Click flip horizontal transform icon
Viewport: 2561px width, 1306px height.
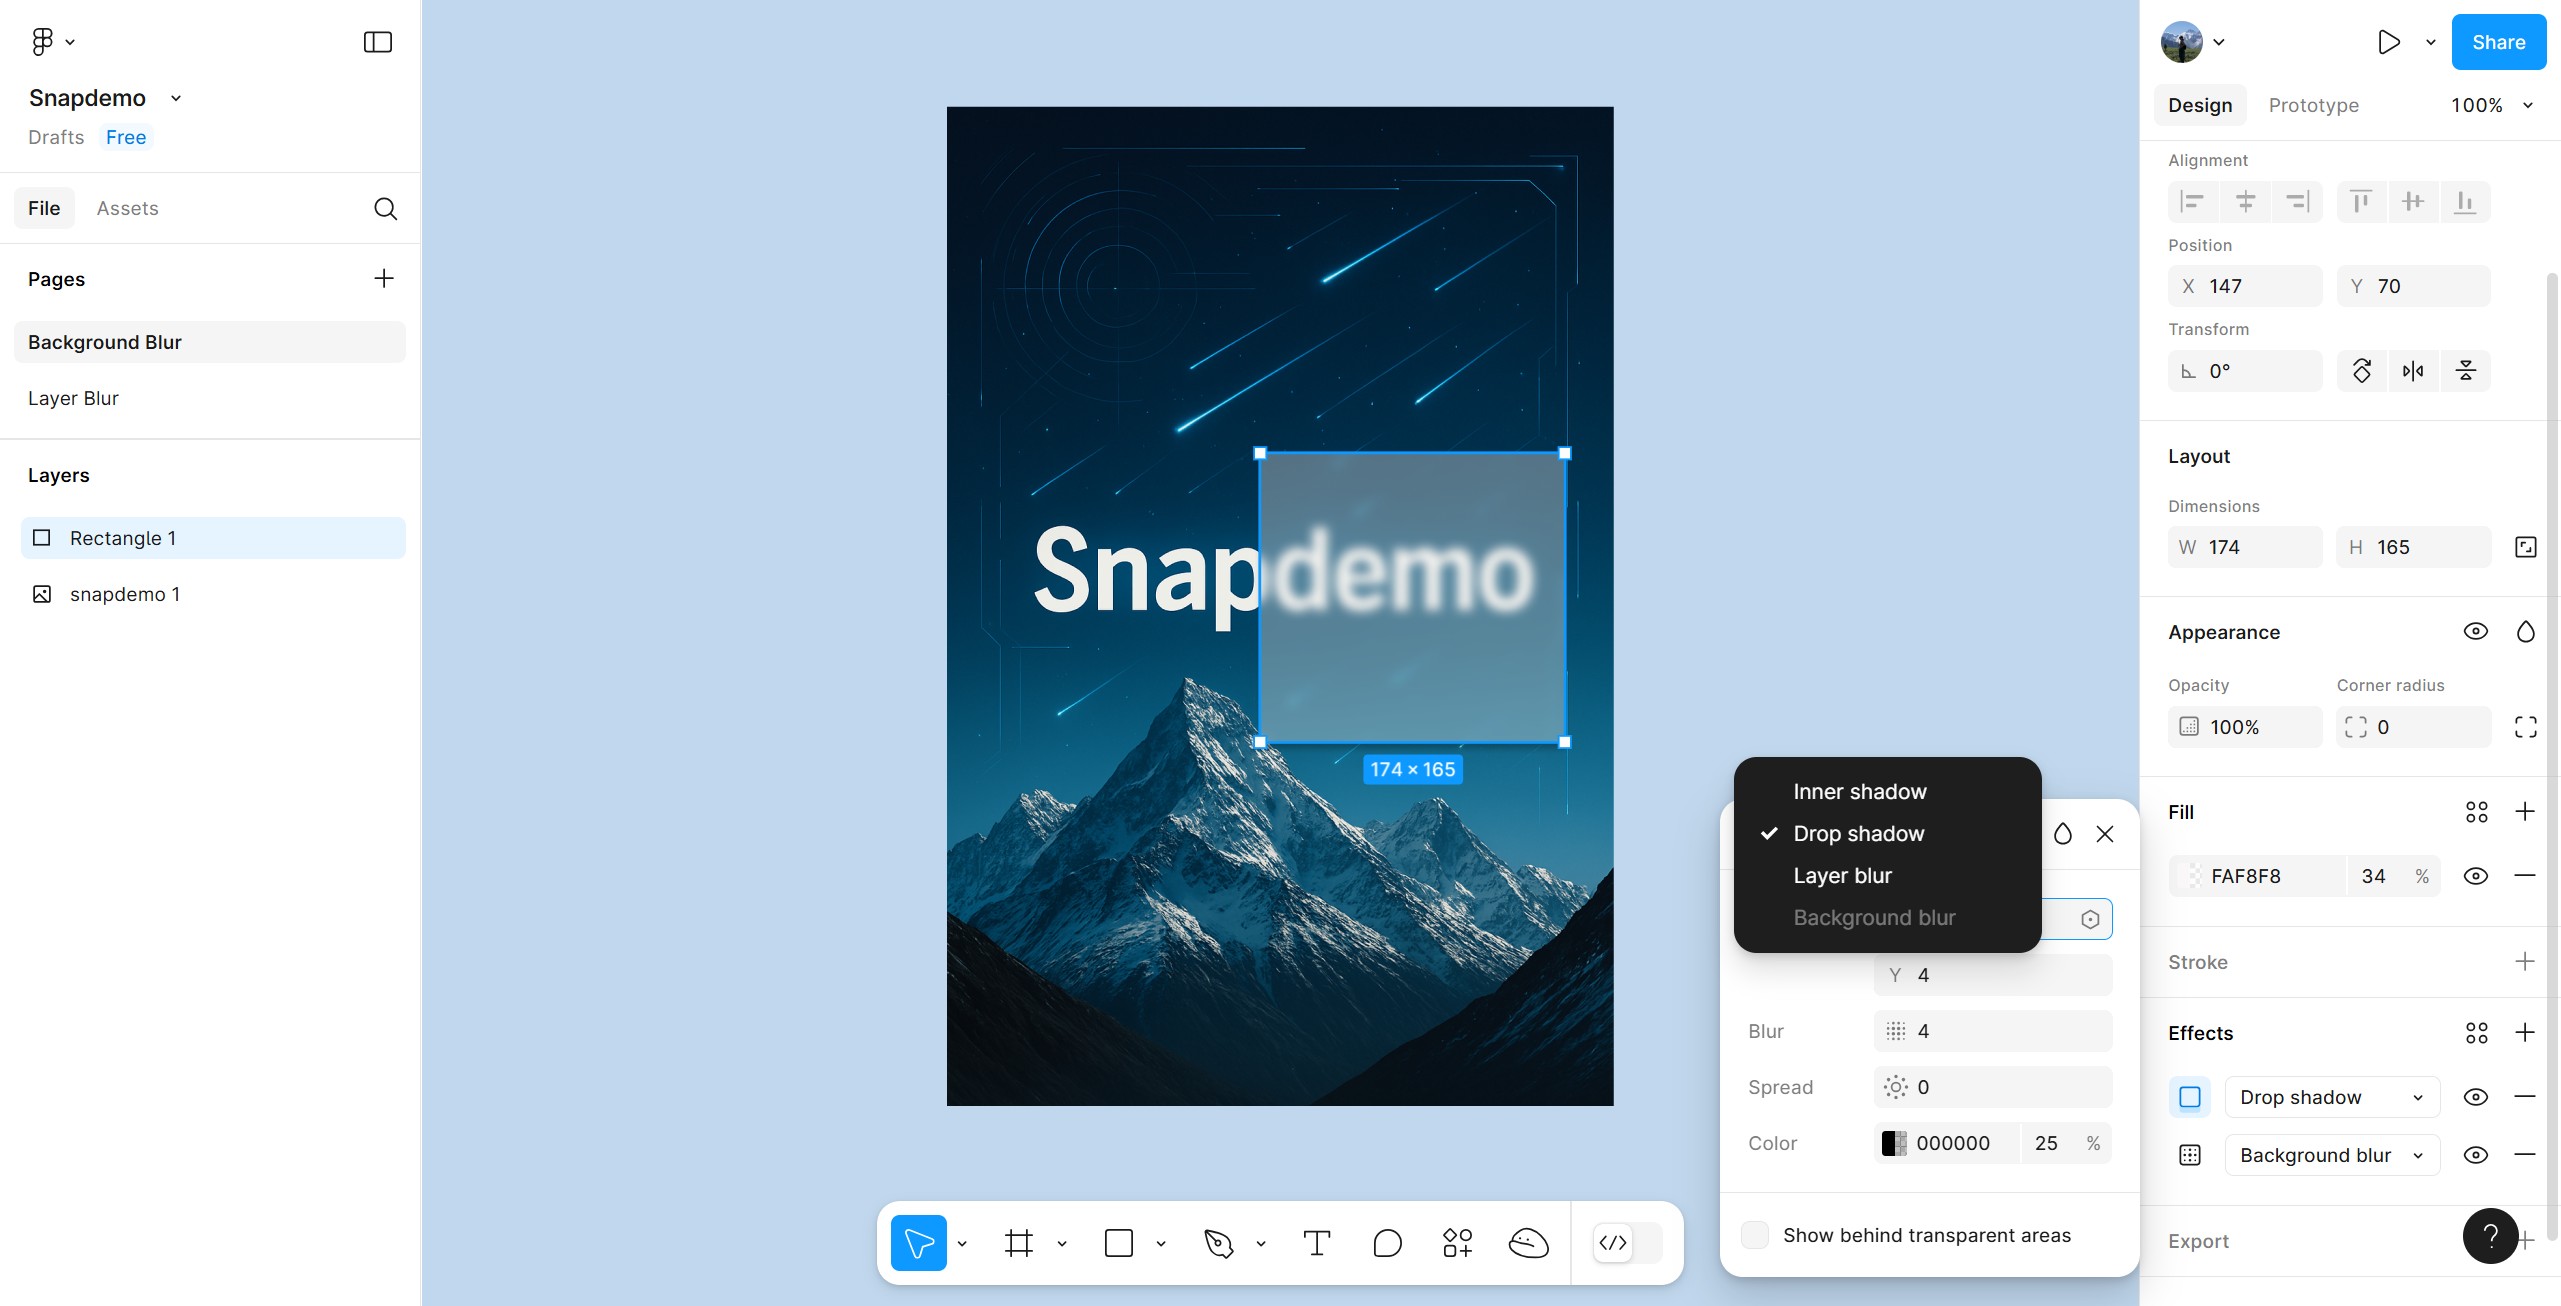pyautogui.click(x=2413, y=371)
